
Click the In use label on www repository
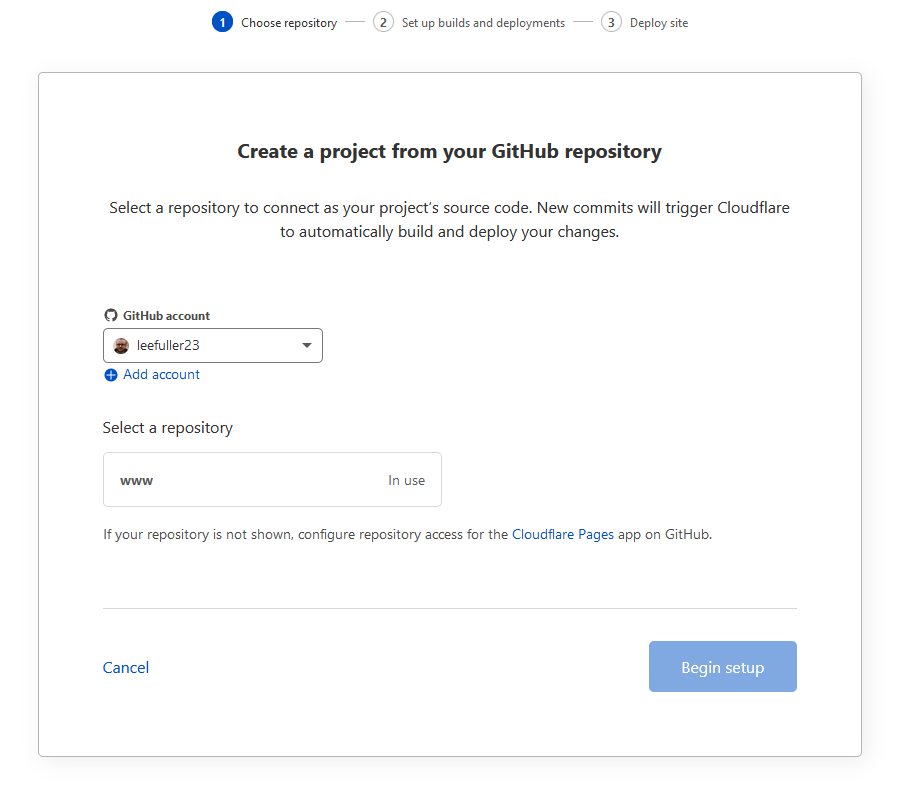click(x=406, y=479)
